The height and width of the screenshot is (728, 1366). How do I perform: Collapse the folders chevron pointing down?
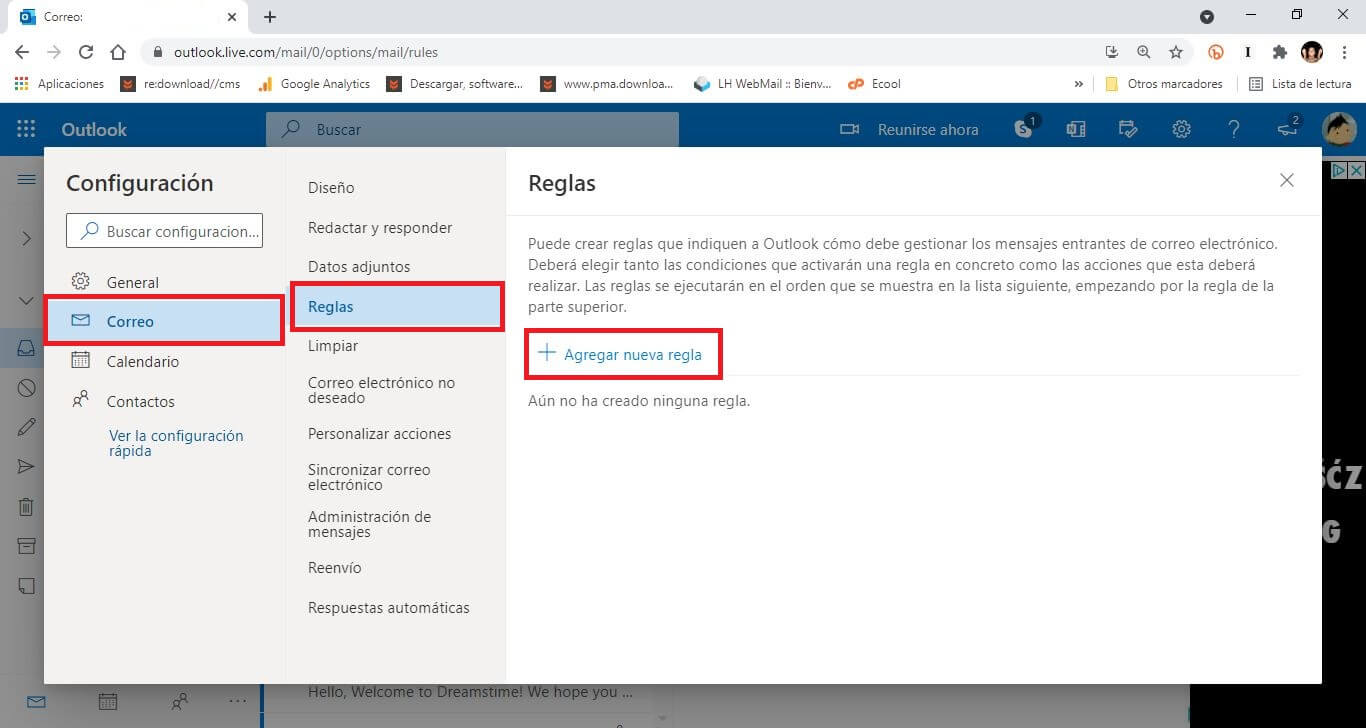[x=27, y=300]
